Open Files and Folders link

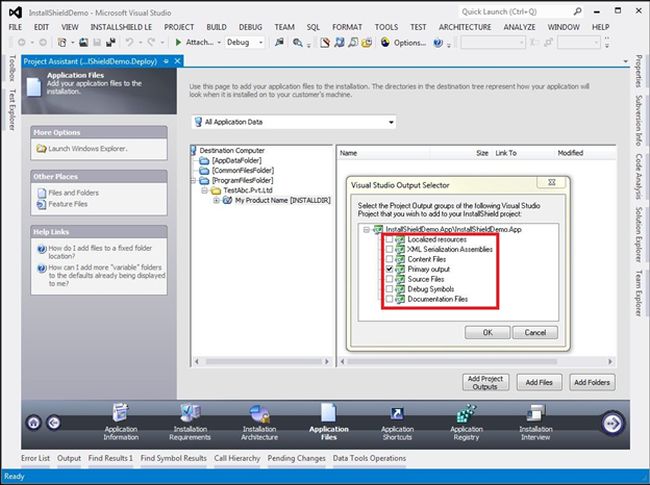73,193
